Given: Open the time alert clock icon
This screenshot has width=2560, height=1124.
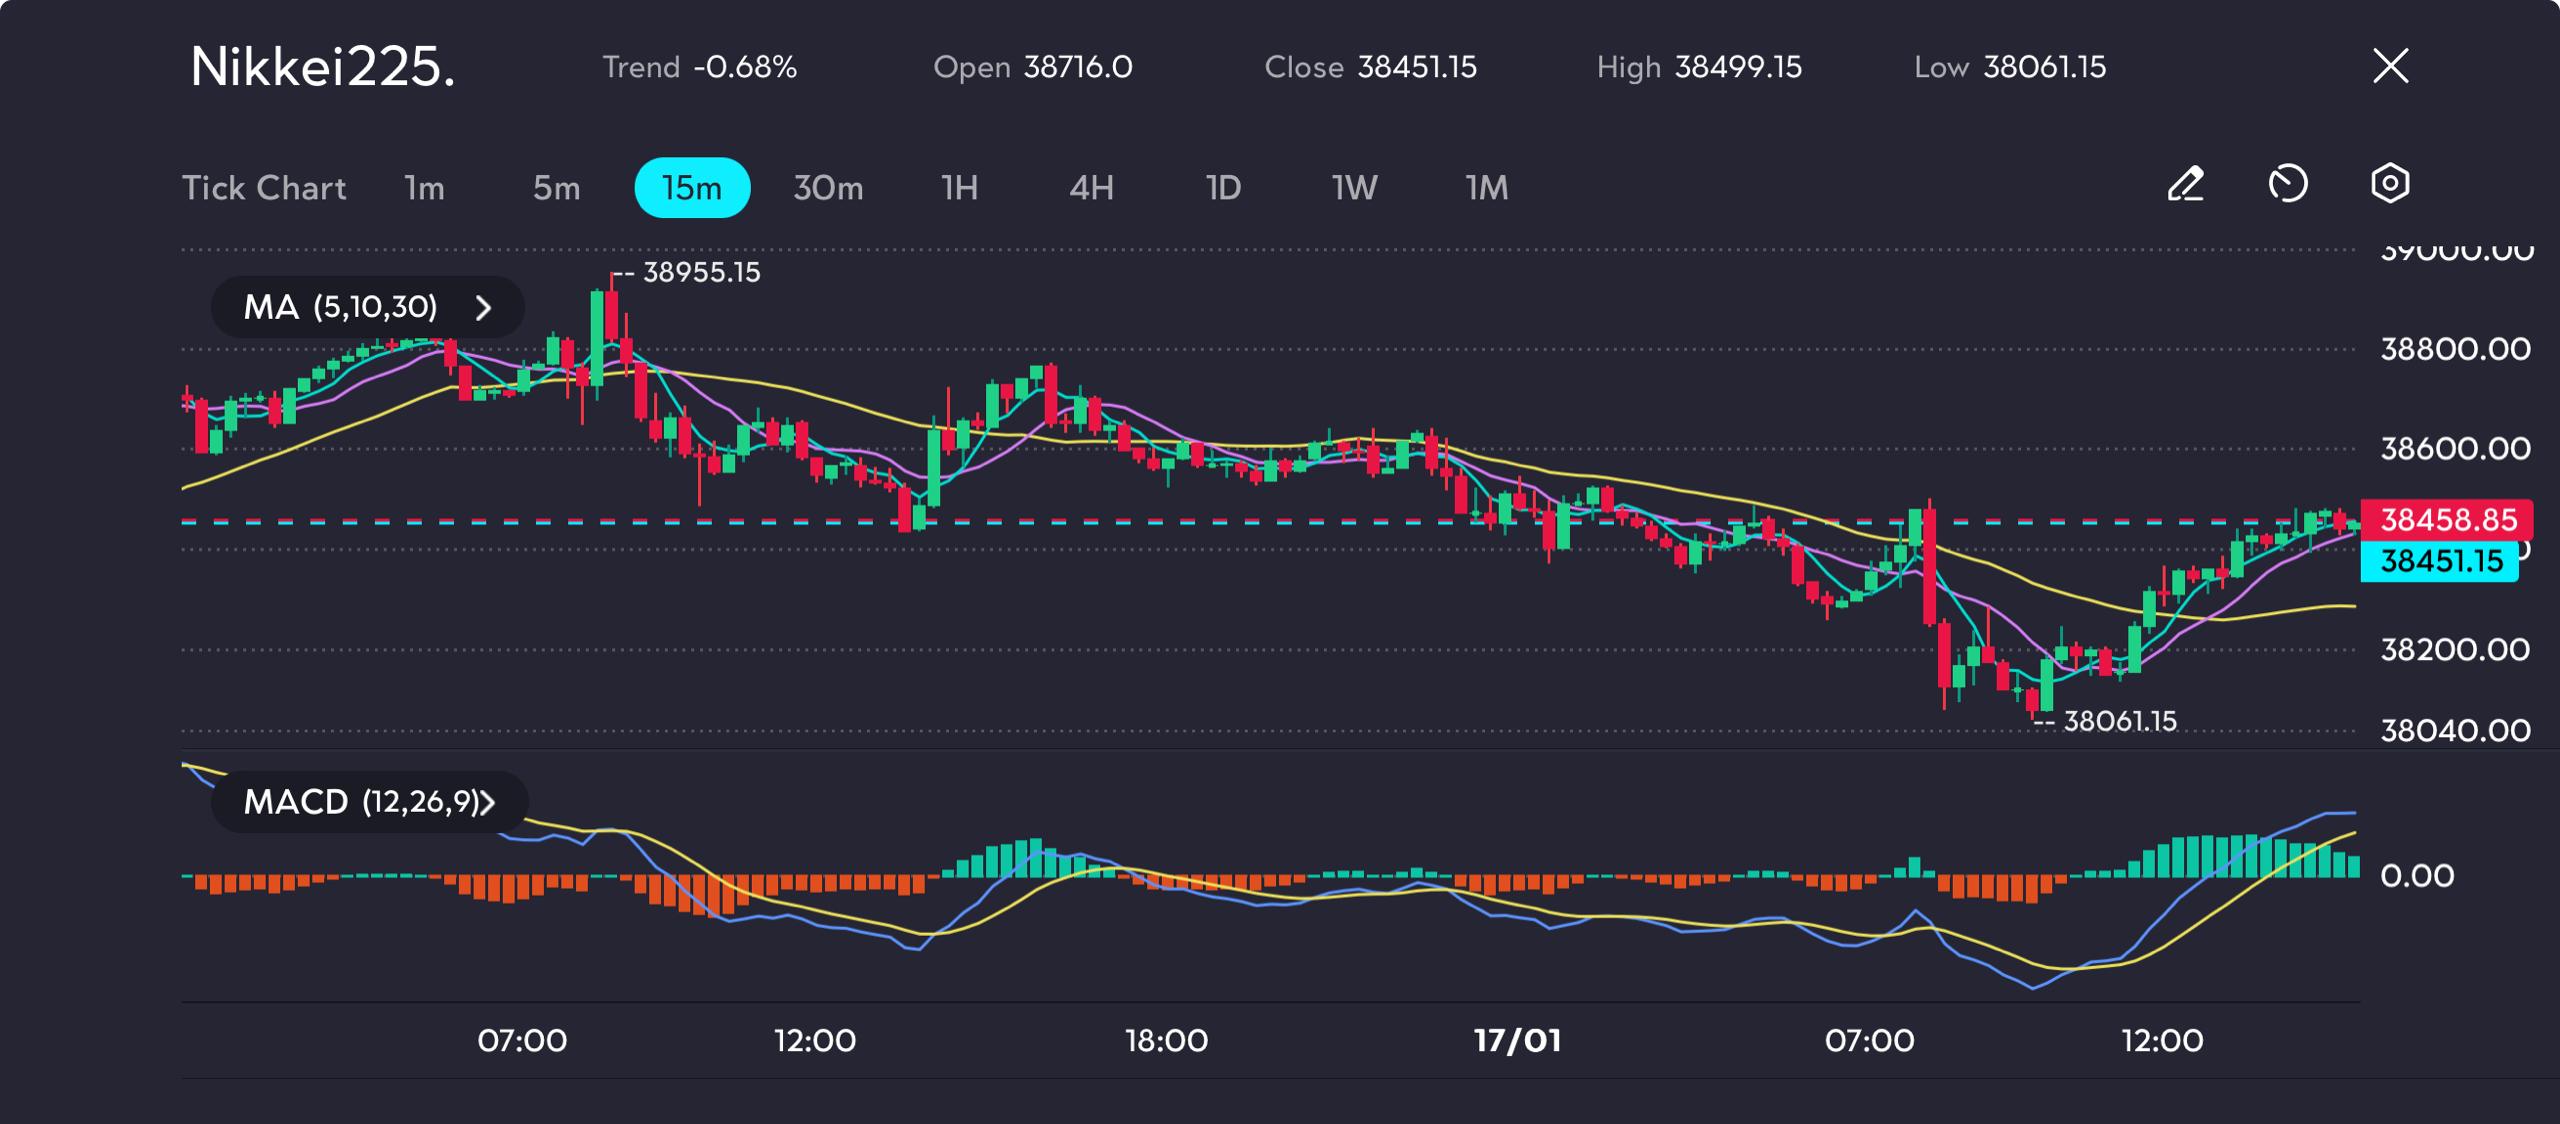Looking at the screenshot, I should 2288,184.
